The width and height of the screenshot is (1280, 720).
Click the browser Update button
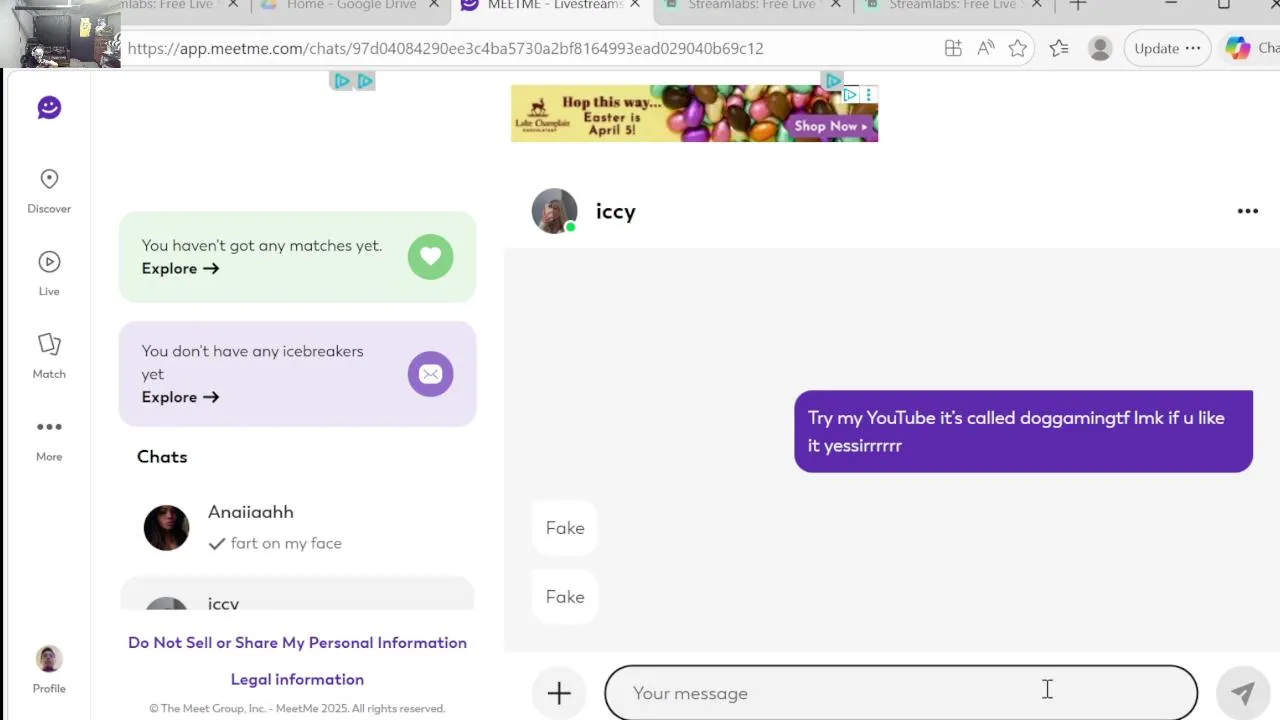1167,48
